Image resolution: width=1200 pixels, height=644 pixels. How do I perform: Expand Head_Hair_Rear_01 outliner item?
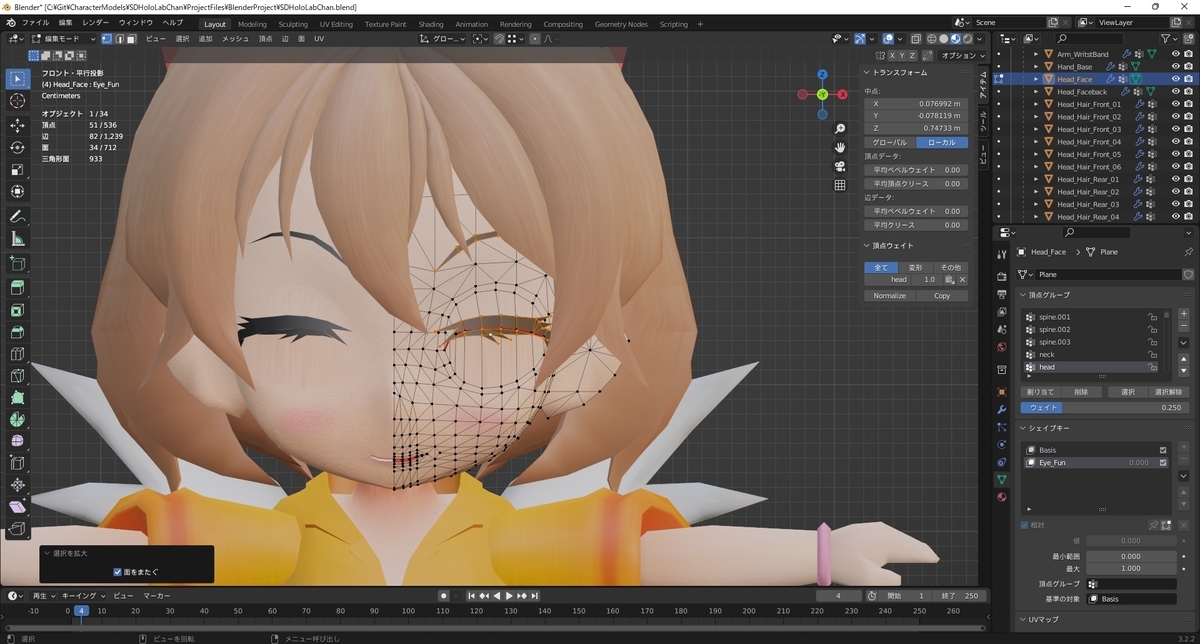(1036, 179)
